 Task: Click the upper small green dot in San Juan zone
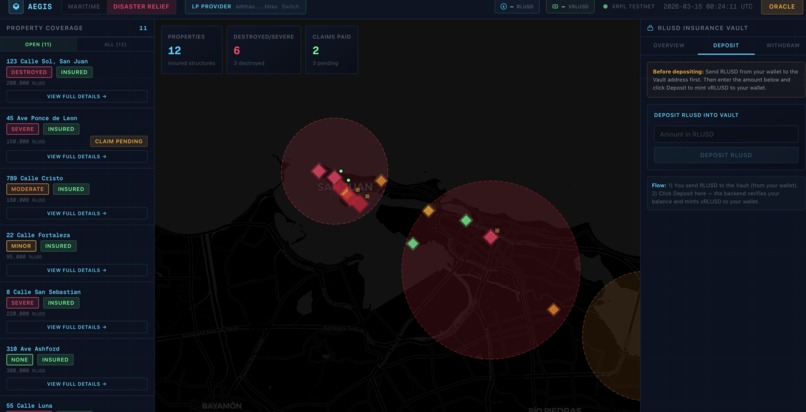point(341,171)
